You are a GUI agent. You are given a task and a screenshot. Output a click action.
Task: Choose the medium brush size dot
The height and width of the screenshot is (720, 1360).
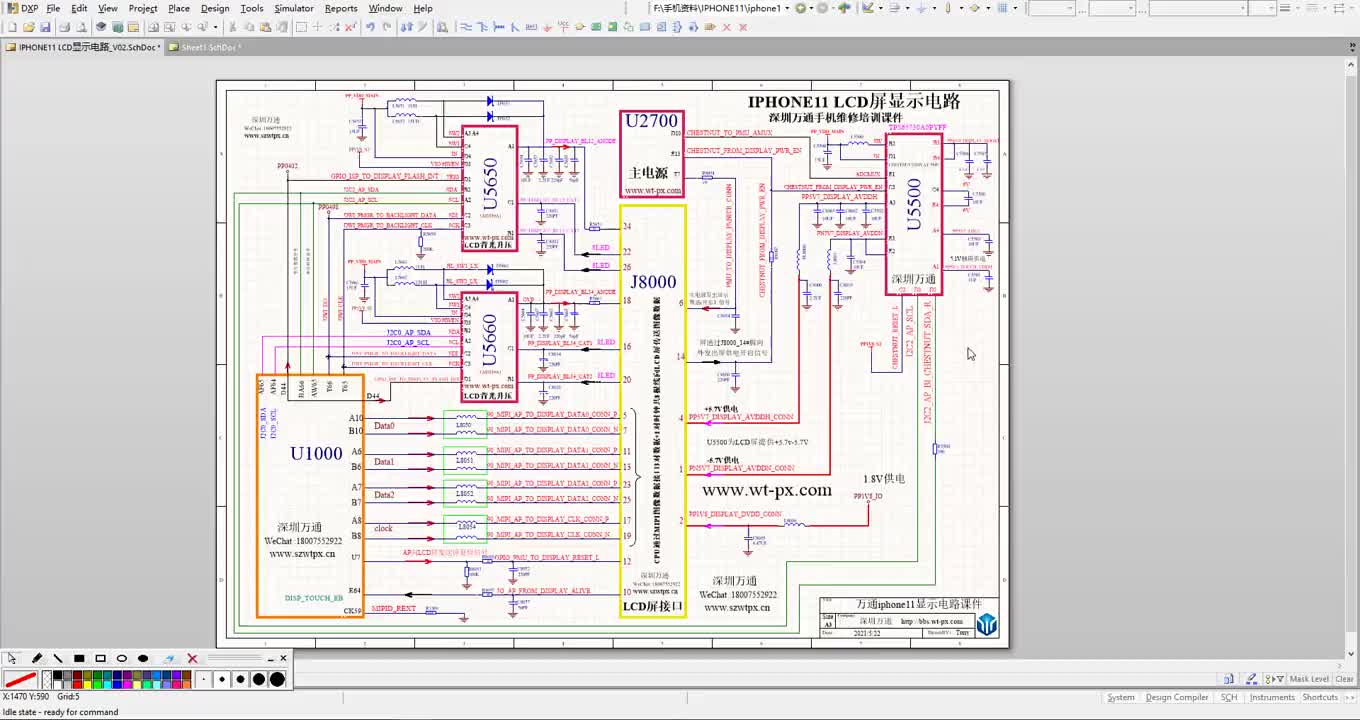coord(240,679)
